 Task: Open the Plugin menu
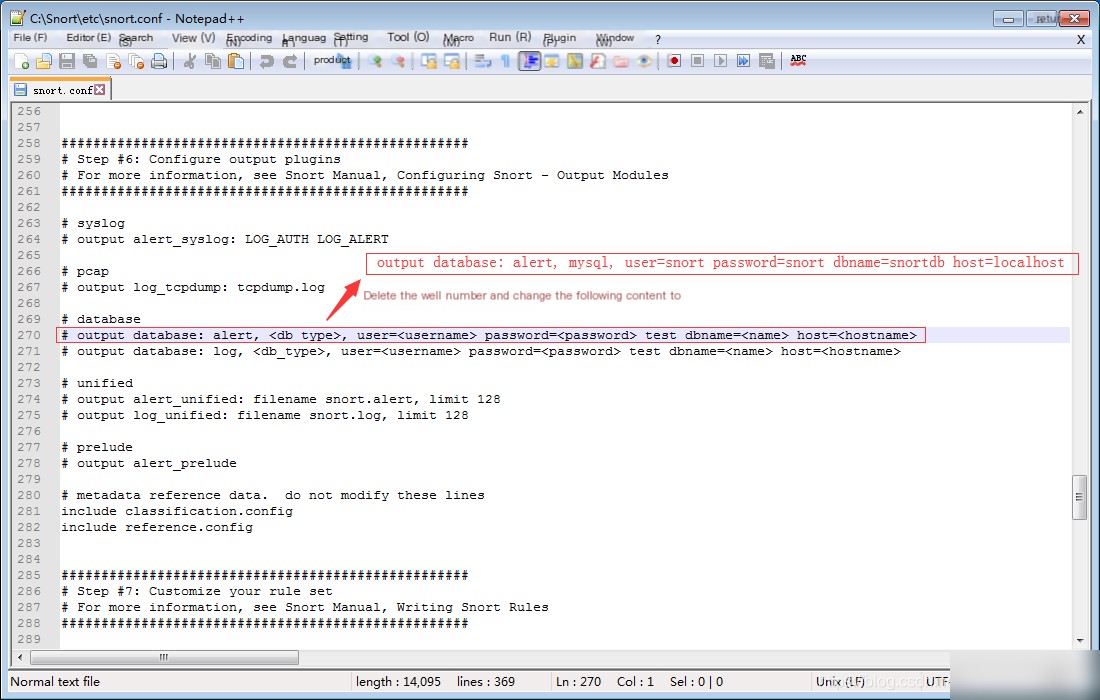pos(560,39)
